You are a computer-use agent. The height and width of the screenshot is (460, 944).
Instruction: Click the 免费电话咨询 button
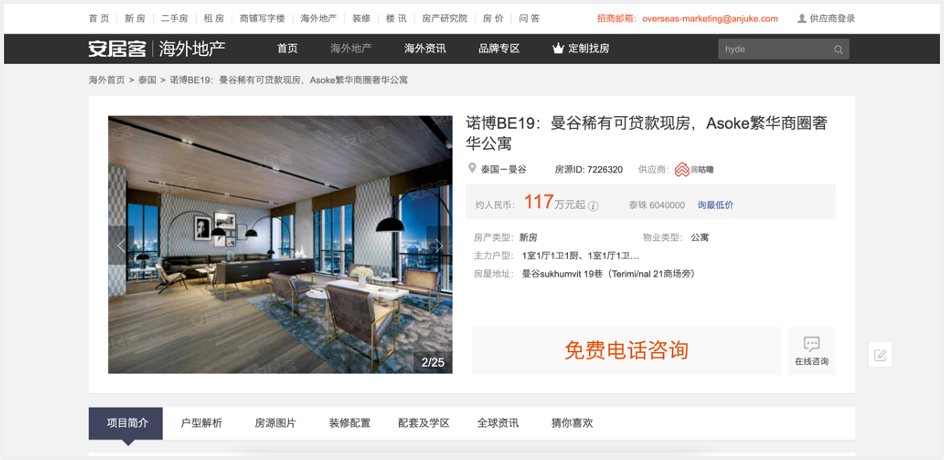click(626, 350)
